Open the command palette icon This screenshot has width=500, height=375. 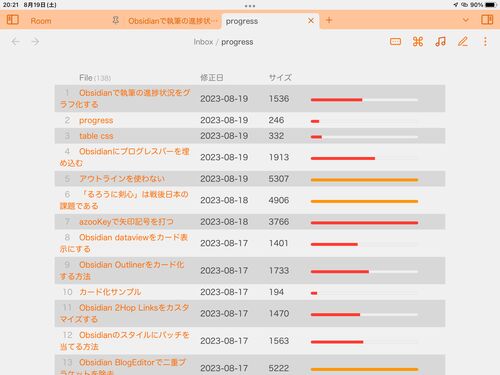coord(418,42)
